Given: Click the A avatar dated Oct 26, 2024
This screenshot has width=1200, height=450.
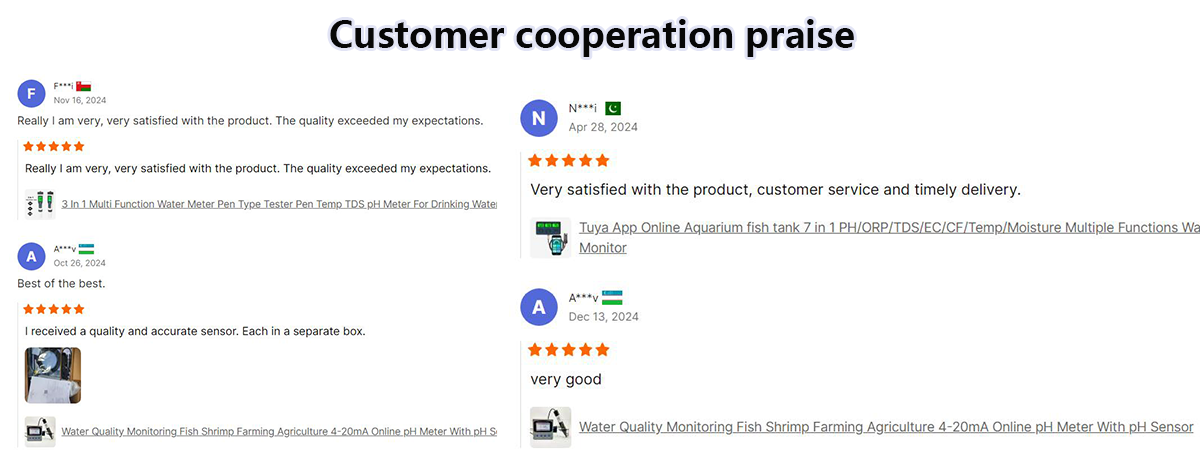Looking at the screenshot, I should (32, 256).
